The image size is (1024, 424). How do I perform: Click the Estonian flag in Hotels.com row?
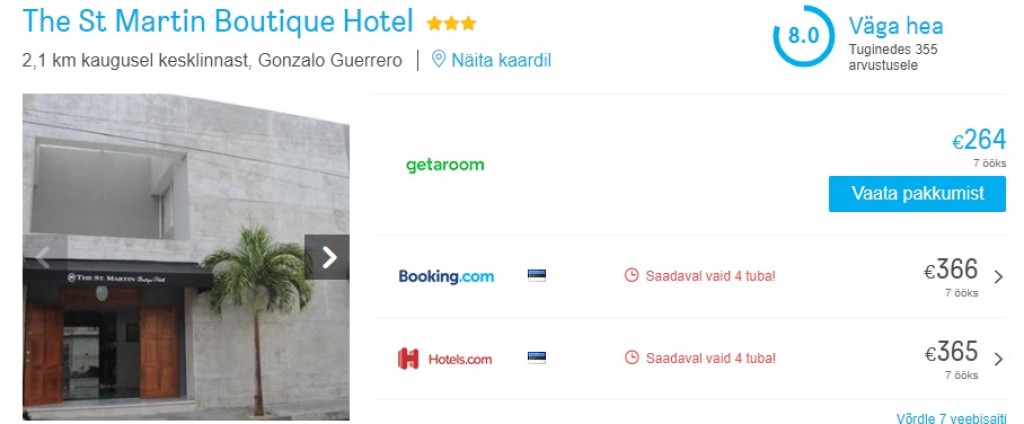536,358
